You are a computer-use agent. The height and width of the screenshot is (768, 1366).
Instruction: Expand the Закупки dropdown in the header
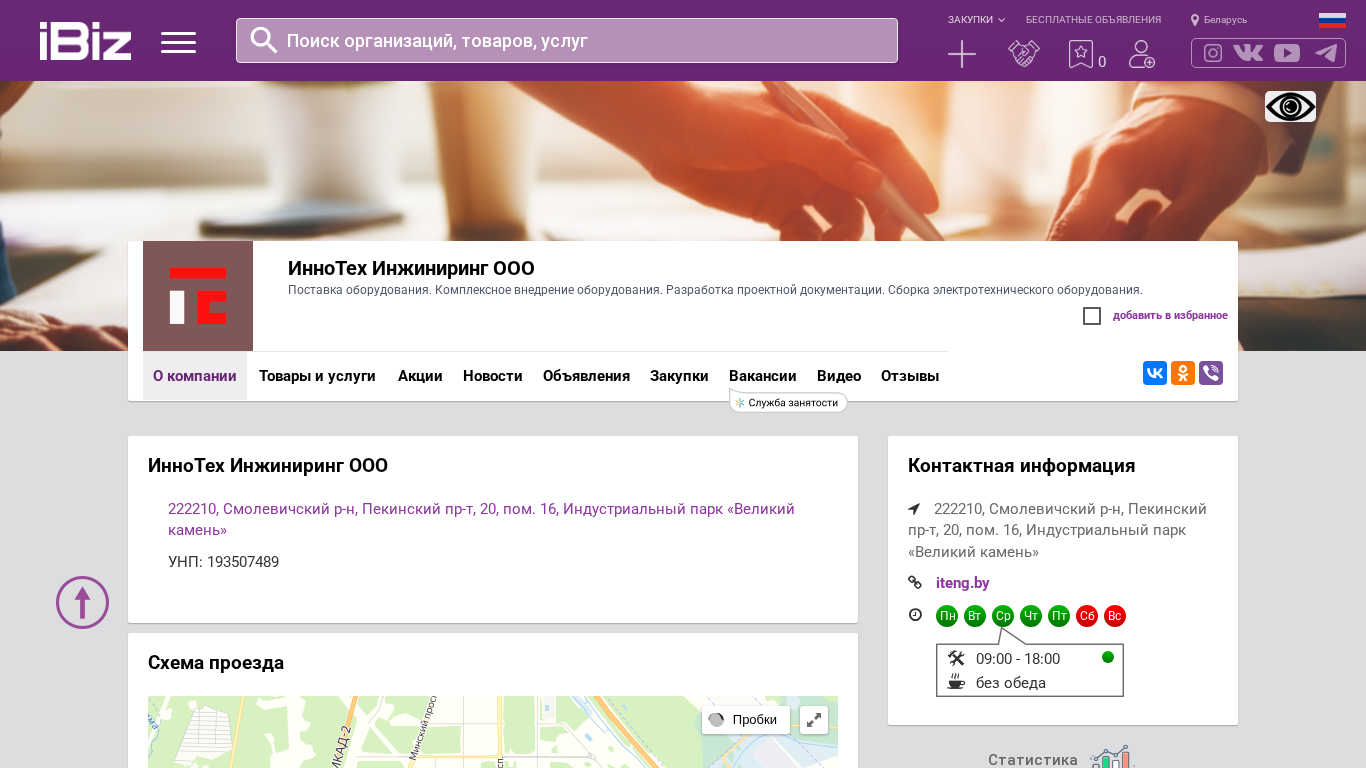click(x=976, y=20)
